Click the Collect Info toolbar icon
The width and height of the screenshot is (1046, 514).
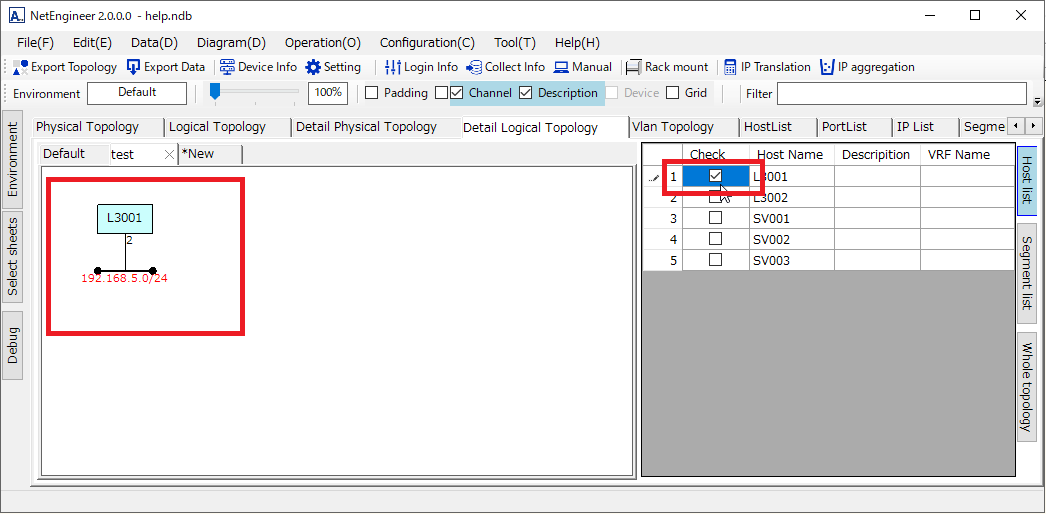pyautogui.click(x=474, y=67)
